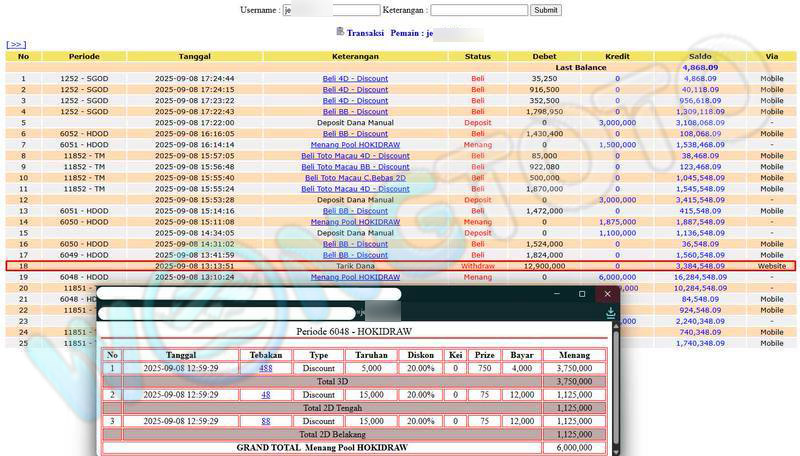Image resolution: width=800 pixels, height=456 pixels.
Task: Click Tebakan number 488 link
Action: click(x=266, y=368)
